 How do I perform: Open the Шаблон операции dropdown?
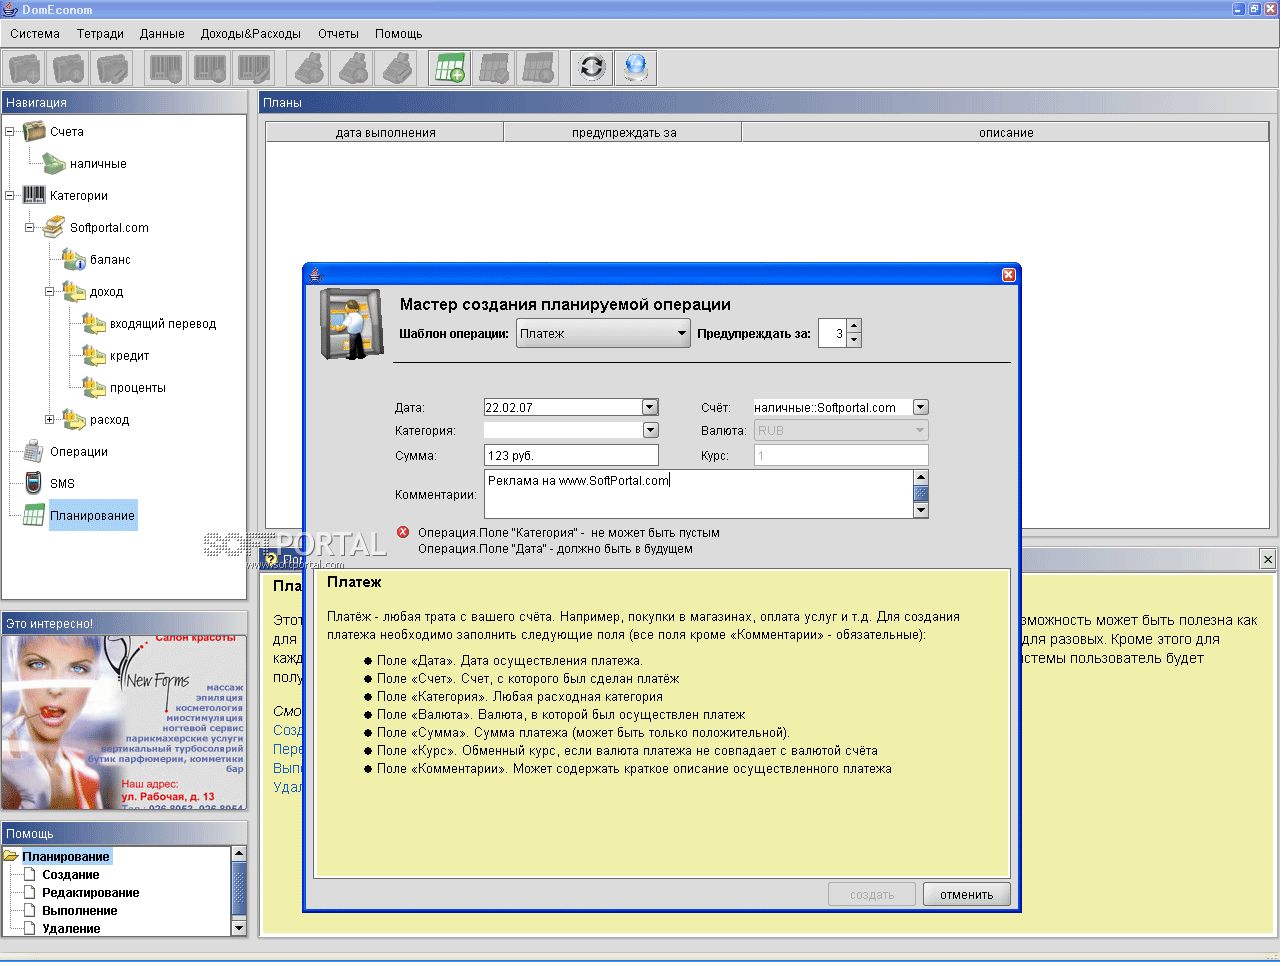coord(603,333)
